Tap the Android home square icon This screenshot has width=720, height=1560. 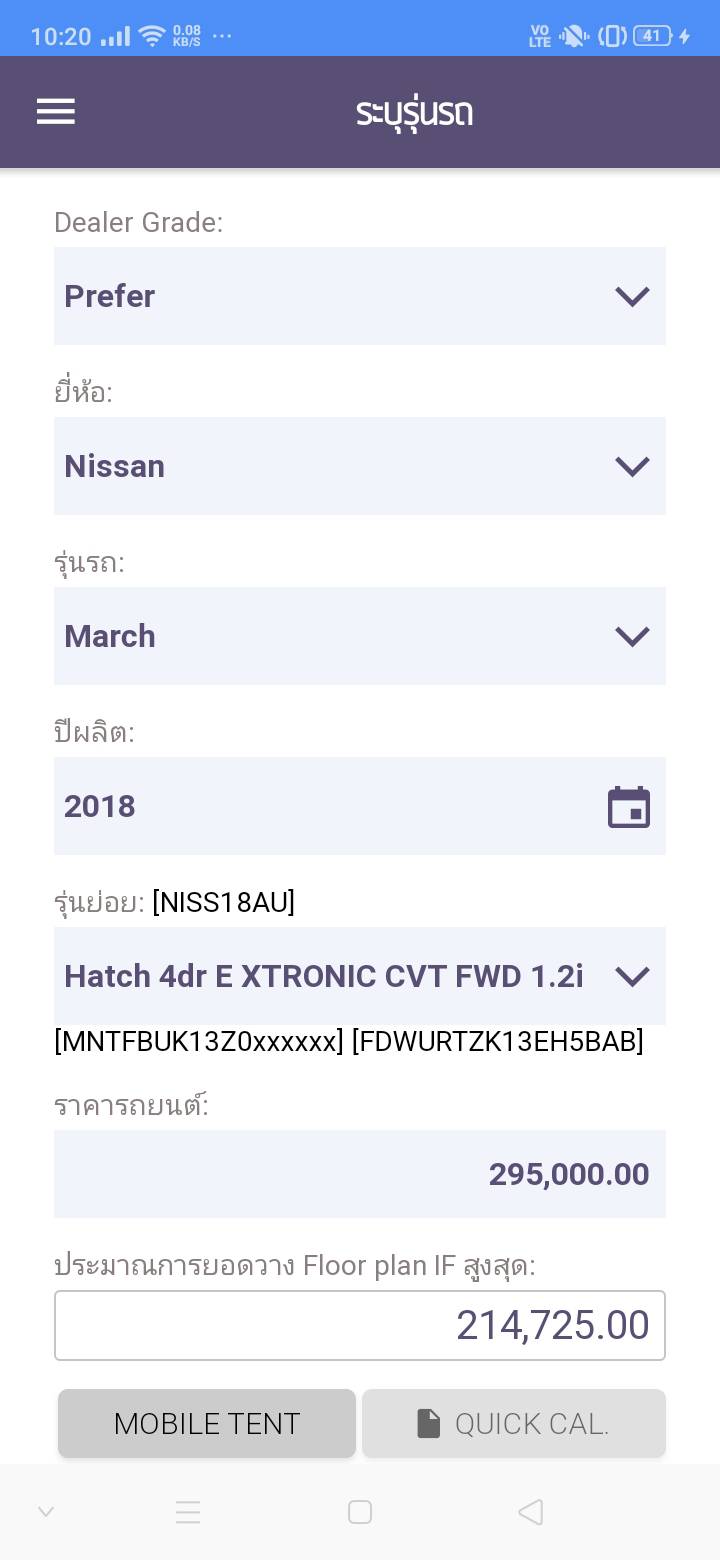click(x=360, y=1512)
